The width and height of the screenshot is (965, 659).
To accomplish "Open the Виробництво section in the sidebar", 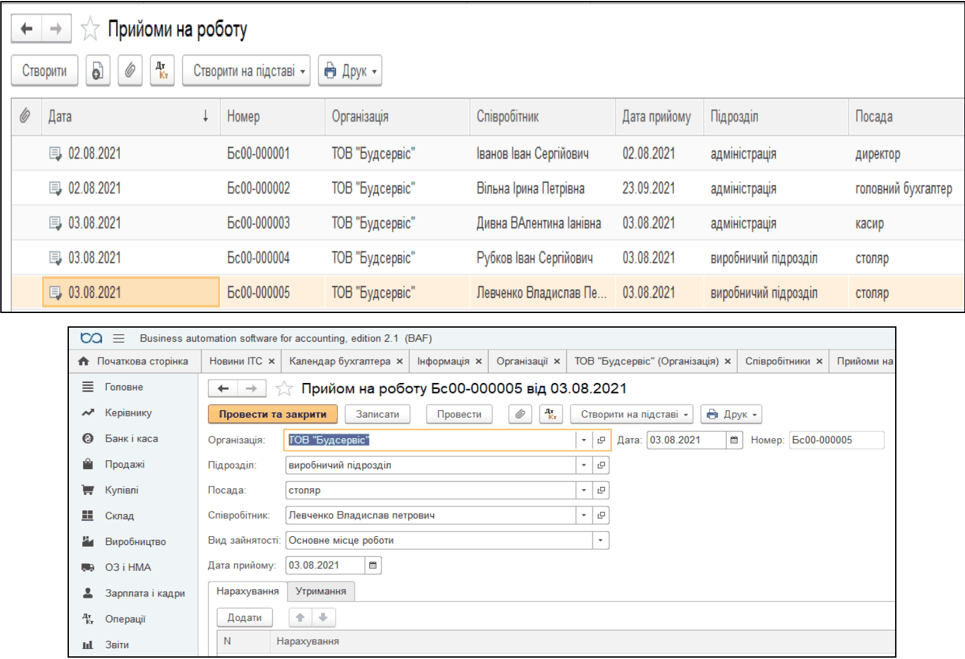I will (135, 541).
